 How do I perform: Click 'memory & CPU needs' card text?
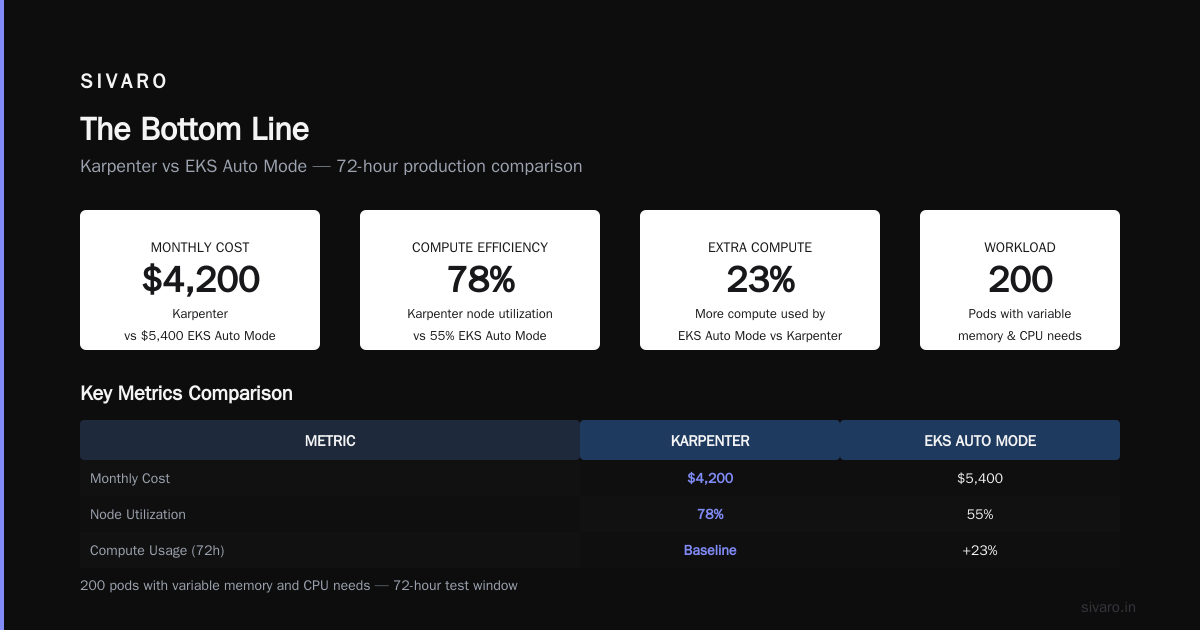(x=1020, y=336)
